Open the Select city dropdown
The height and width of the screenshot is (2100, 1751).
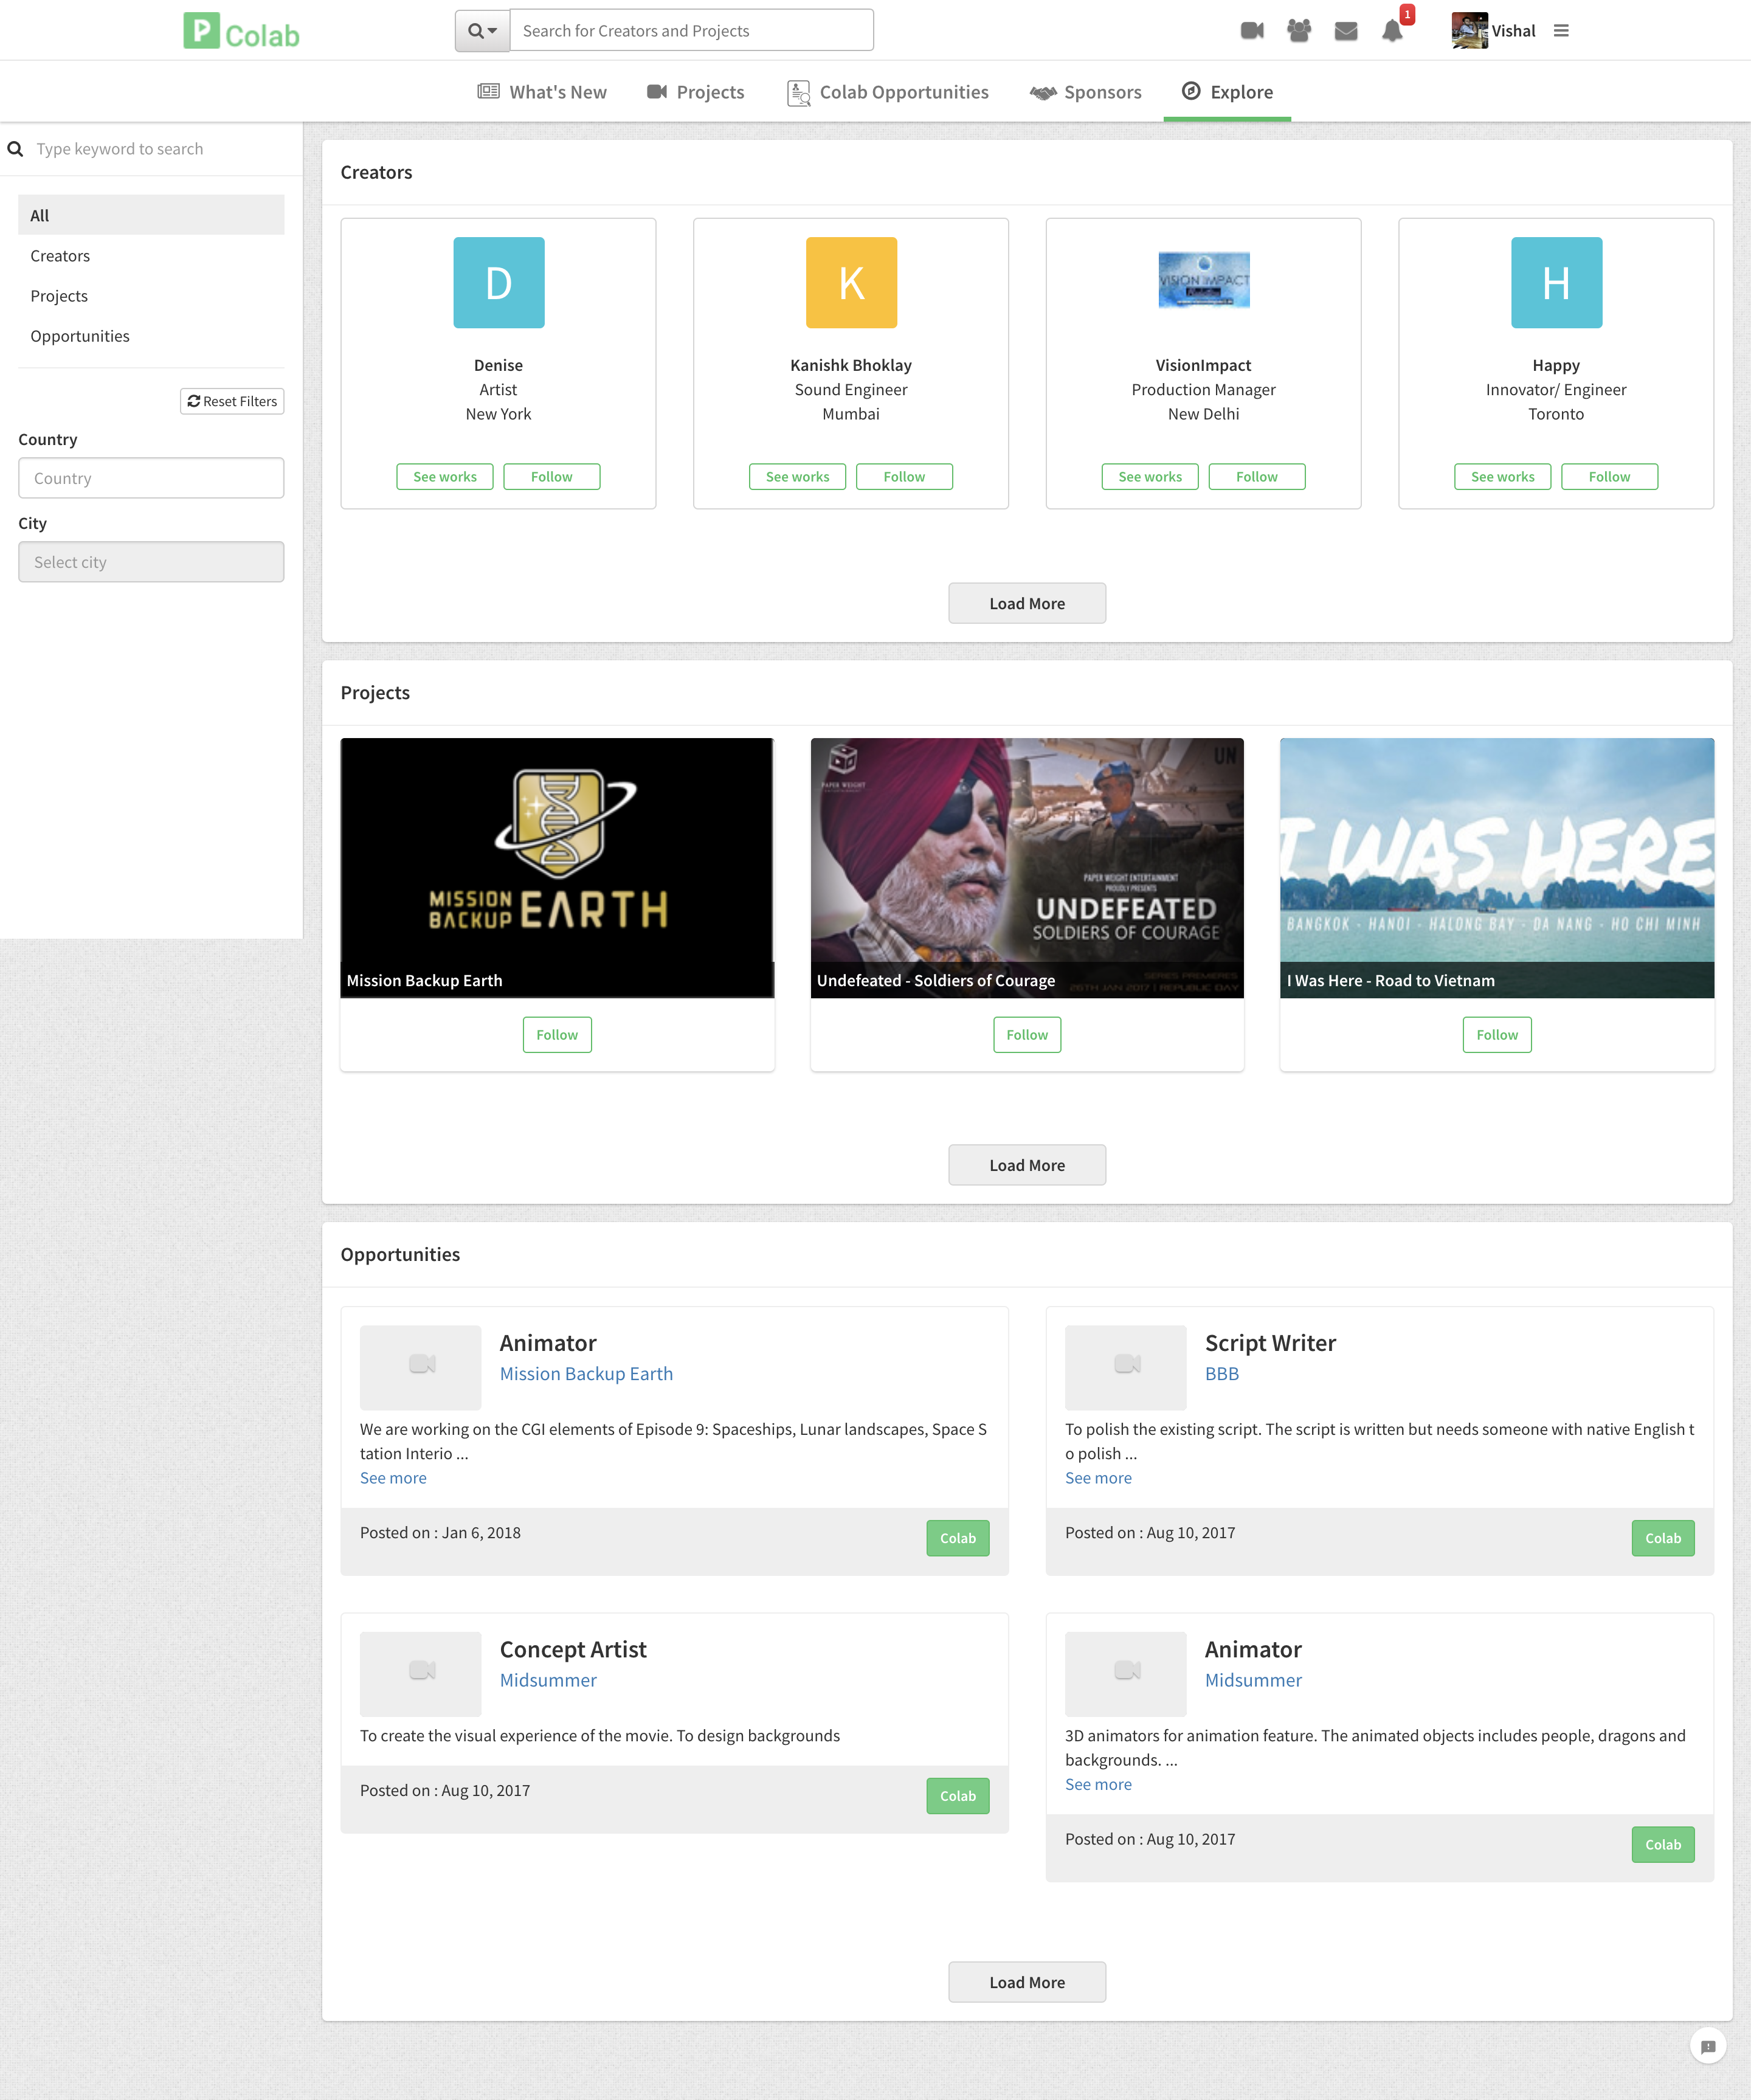coord(151,561)
